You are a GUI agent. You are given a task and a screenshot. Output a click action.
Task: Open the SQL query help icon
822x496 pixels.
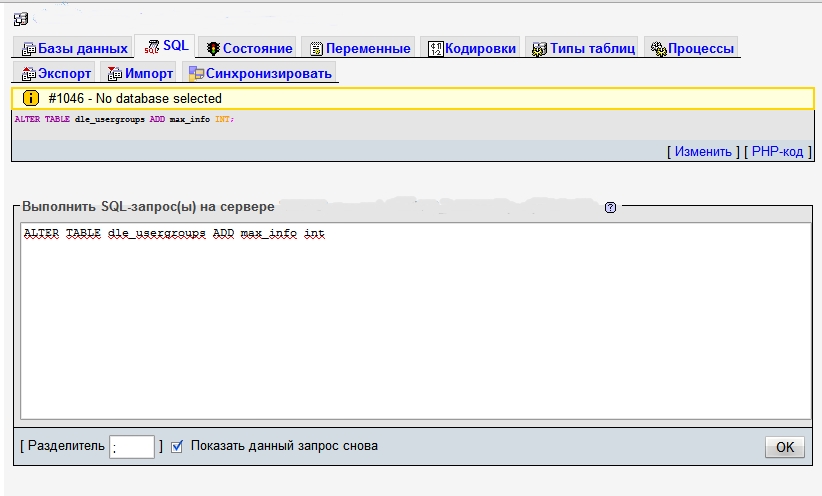[x=611, y=207]
